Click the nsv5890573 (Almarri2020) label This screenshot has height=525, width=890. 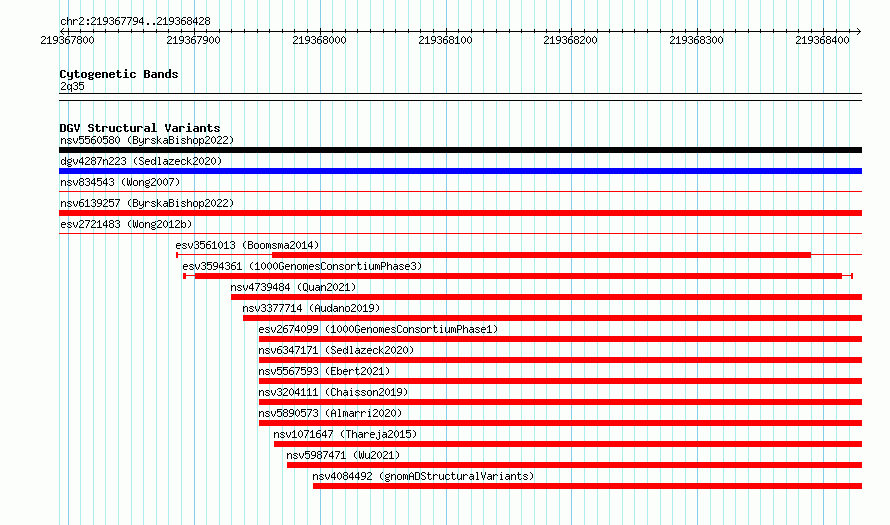330,413
